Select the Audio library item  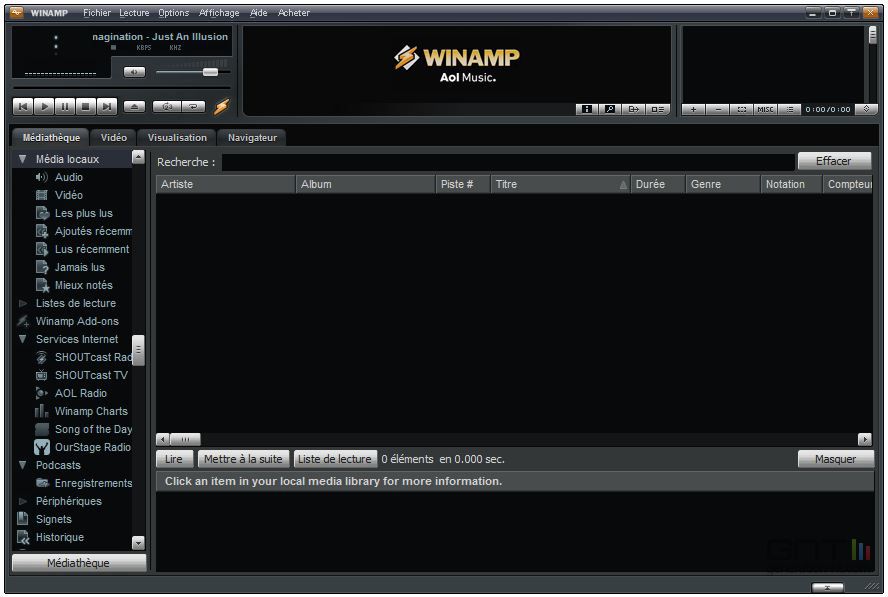69,177
